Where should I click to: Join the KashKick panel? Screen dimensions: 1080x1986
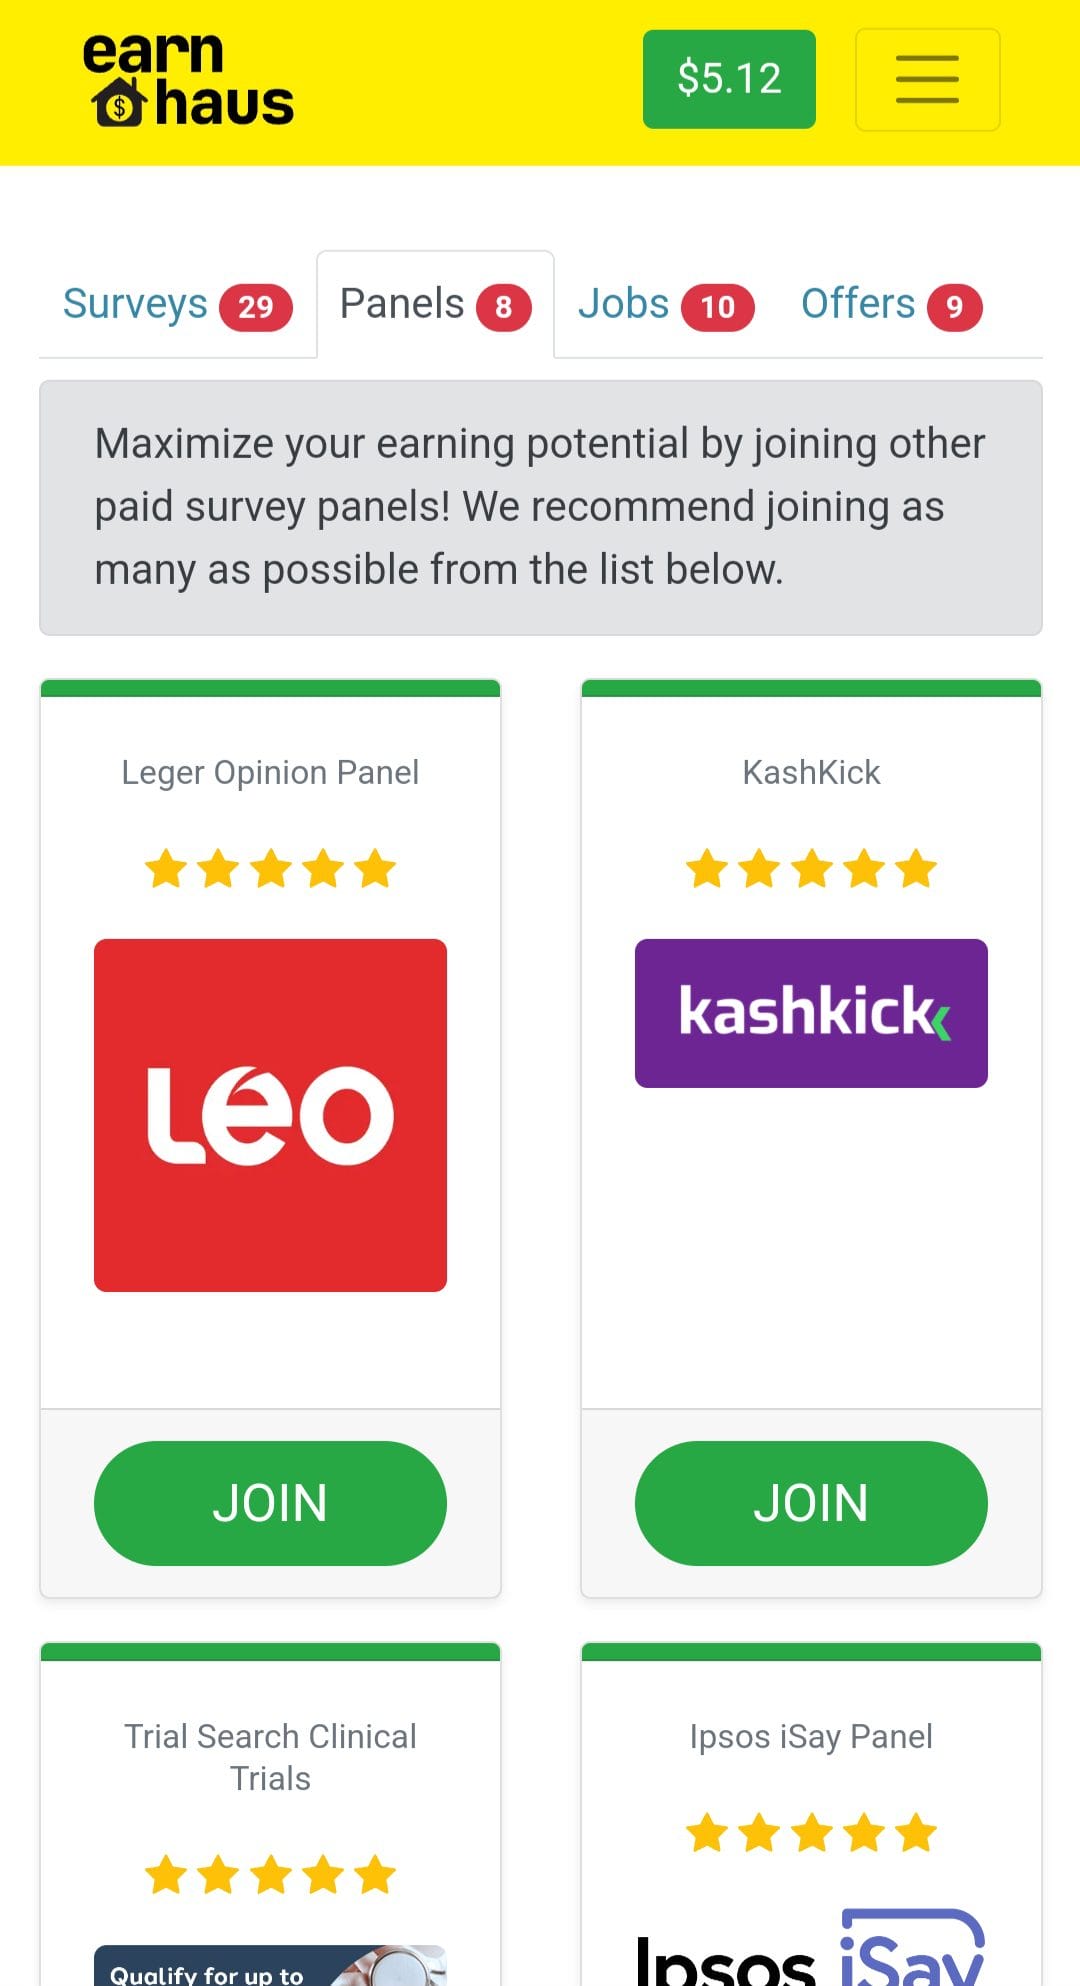pyautogui.click(x=811, y=1503)
